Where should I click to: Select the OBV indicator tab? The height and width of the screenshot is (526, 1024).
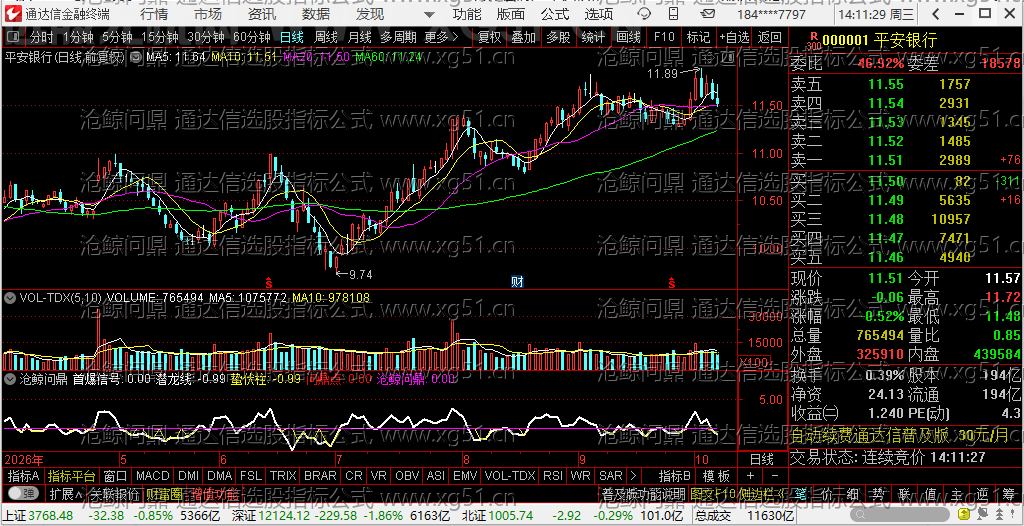(x=407, y=476)
